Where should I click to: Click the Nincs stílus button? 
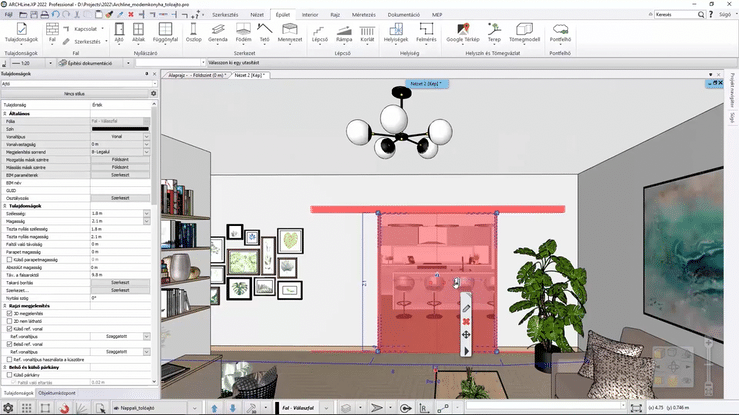[x=75, y=93]
